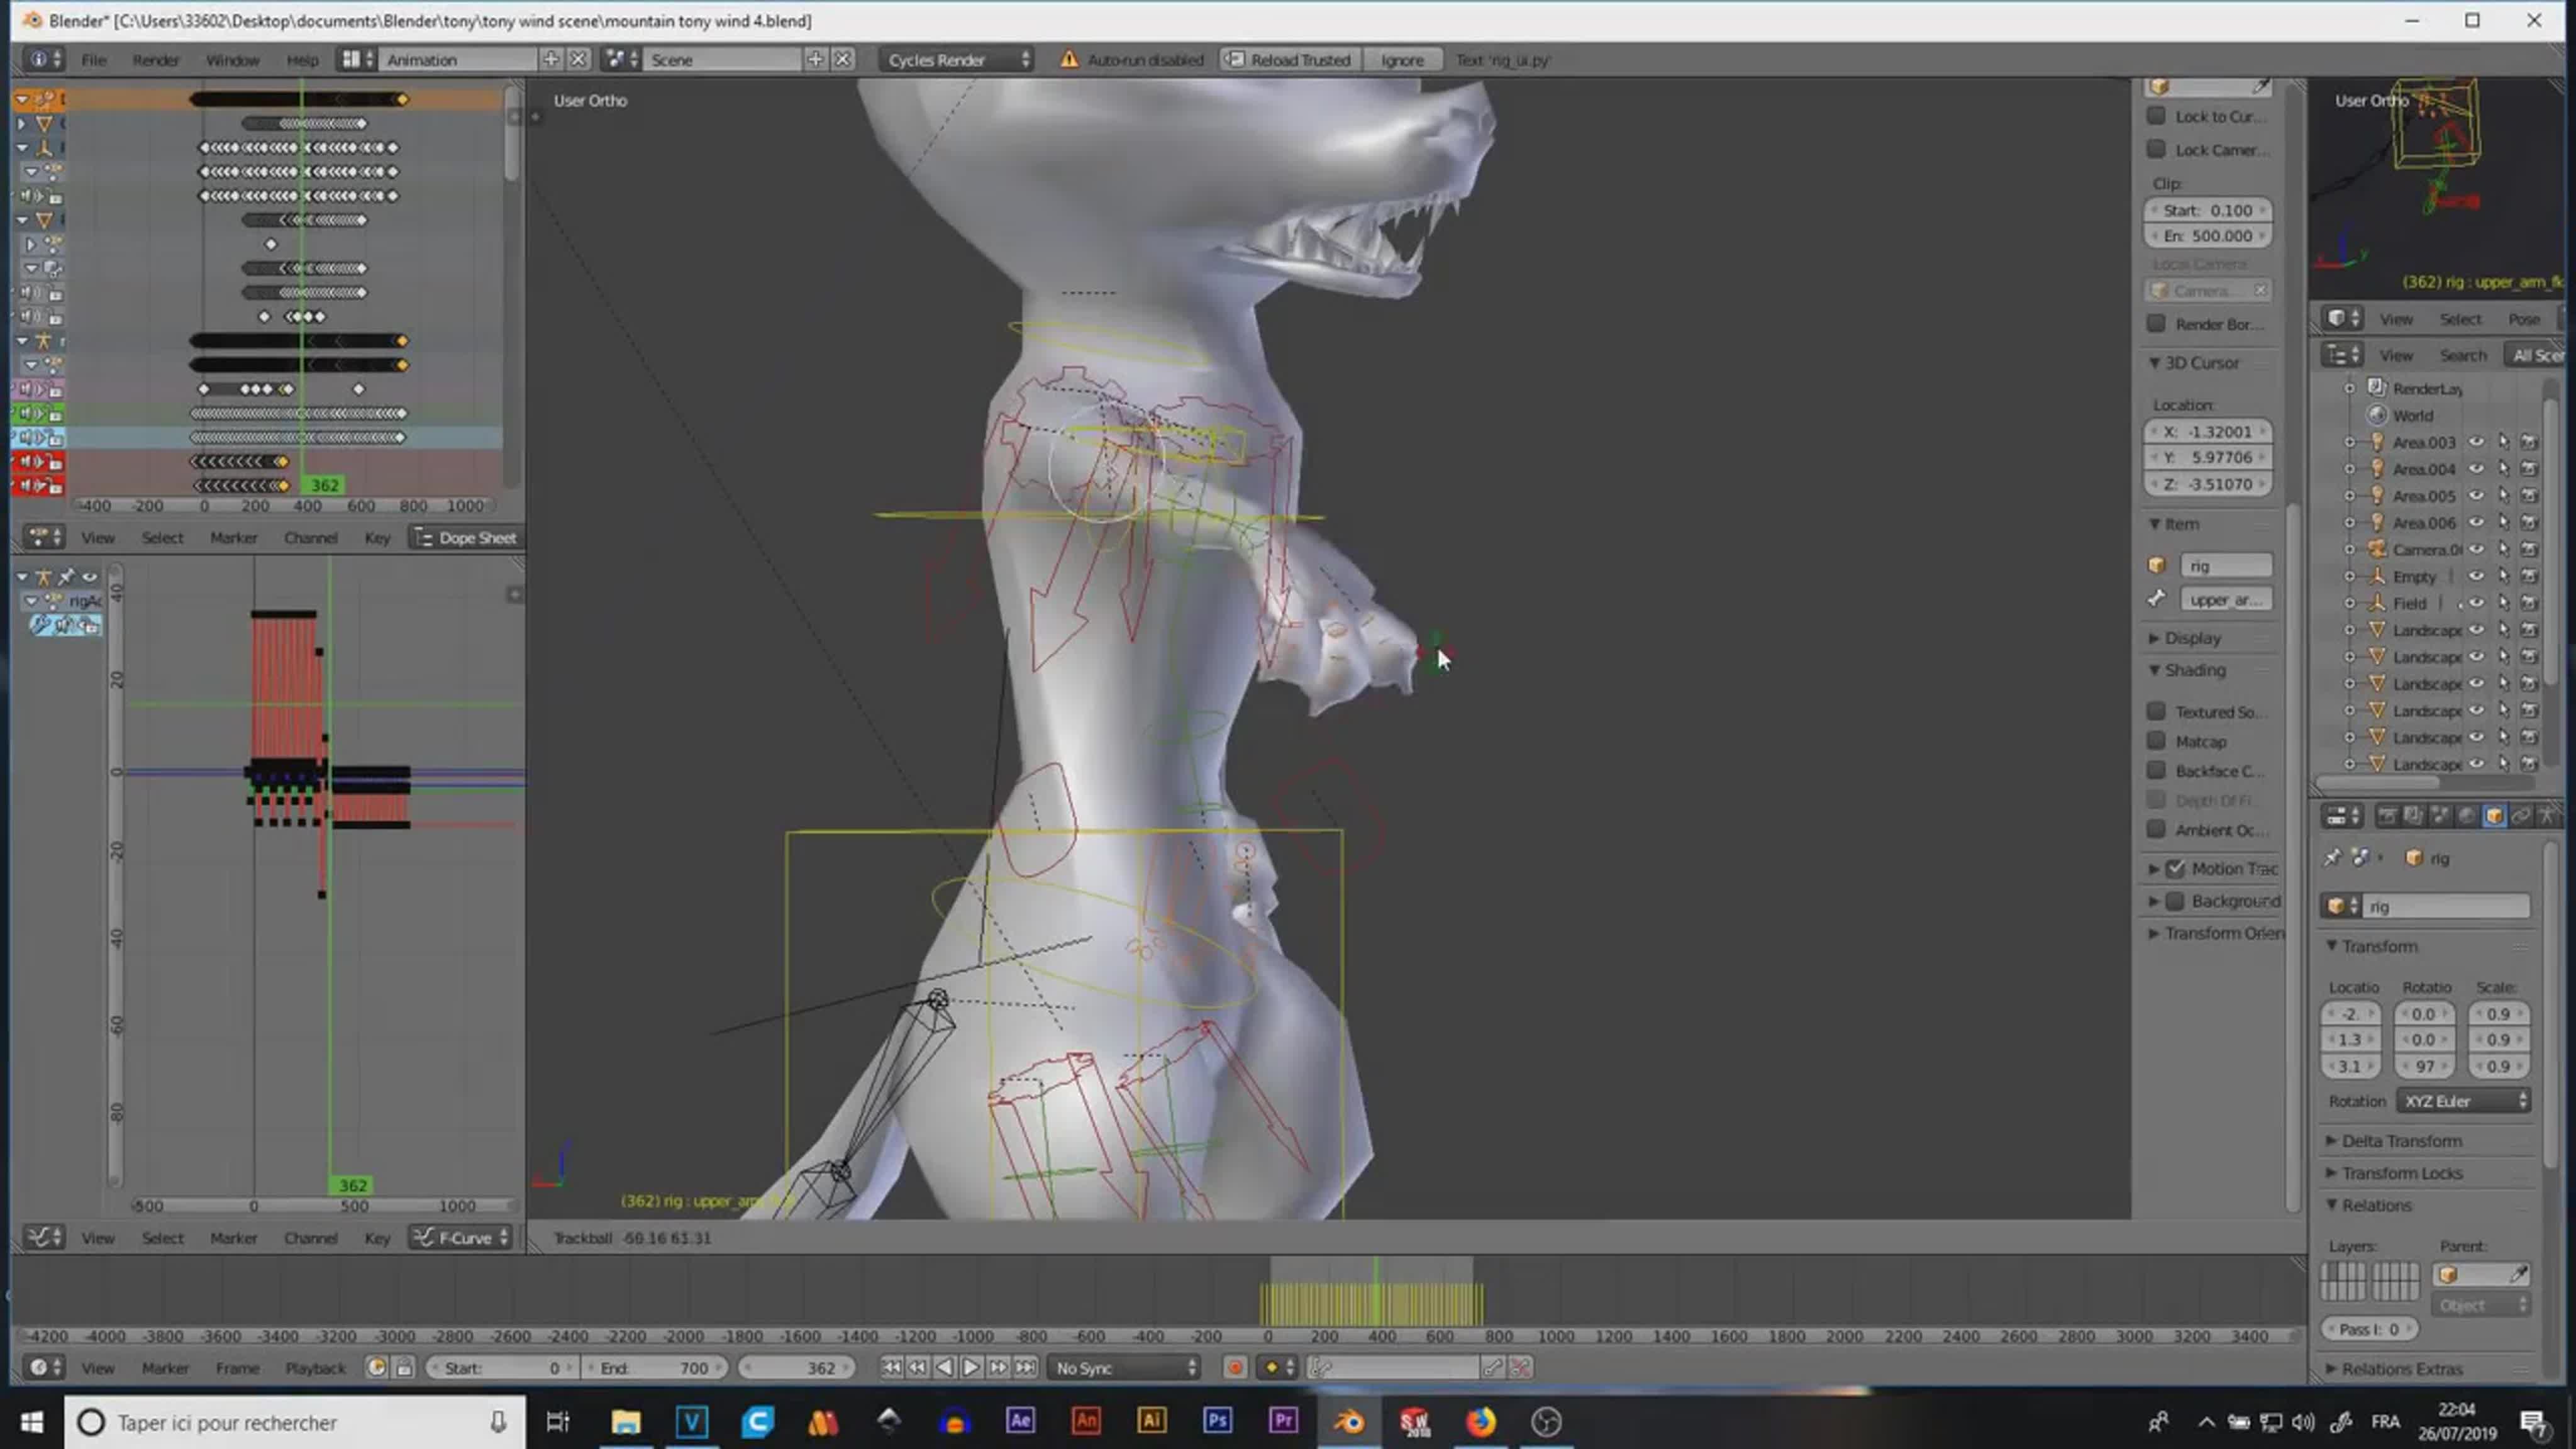Play animation forward in timeline
Viewport: 2576px width, 1449px height.
pos(971,1368)
